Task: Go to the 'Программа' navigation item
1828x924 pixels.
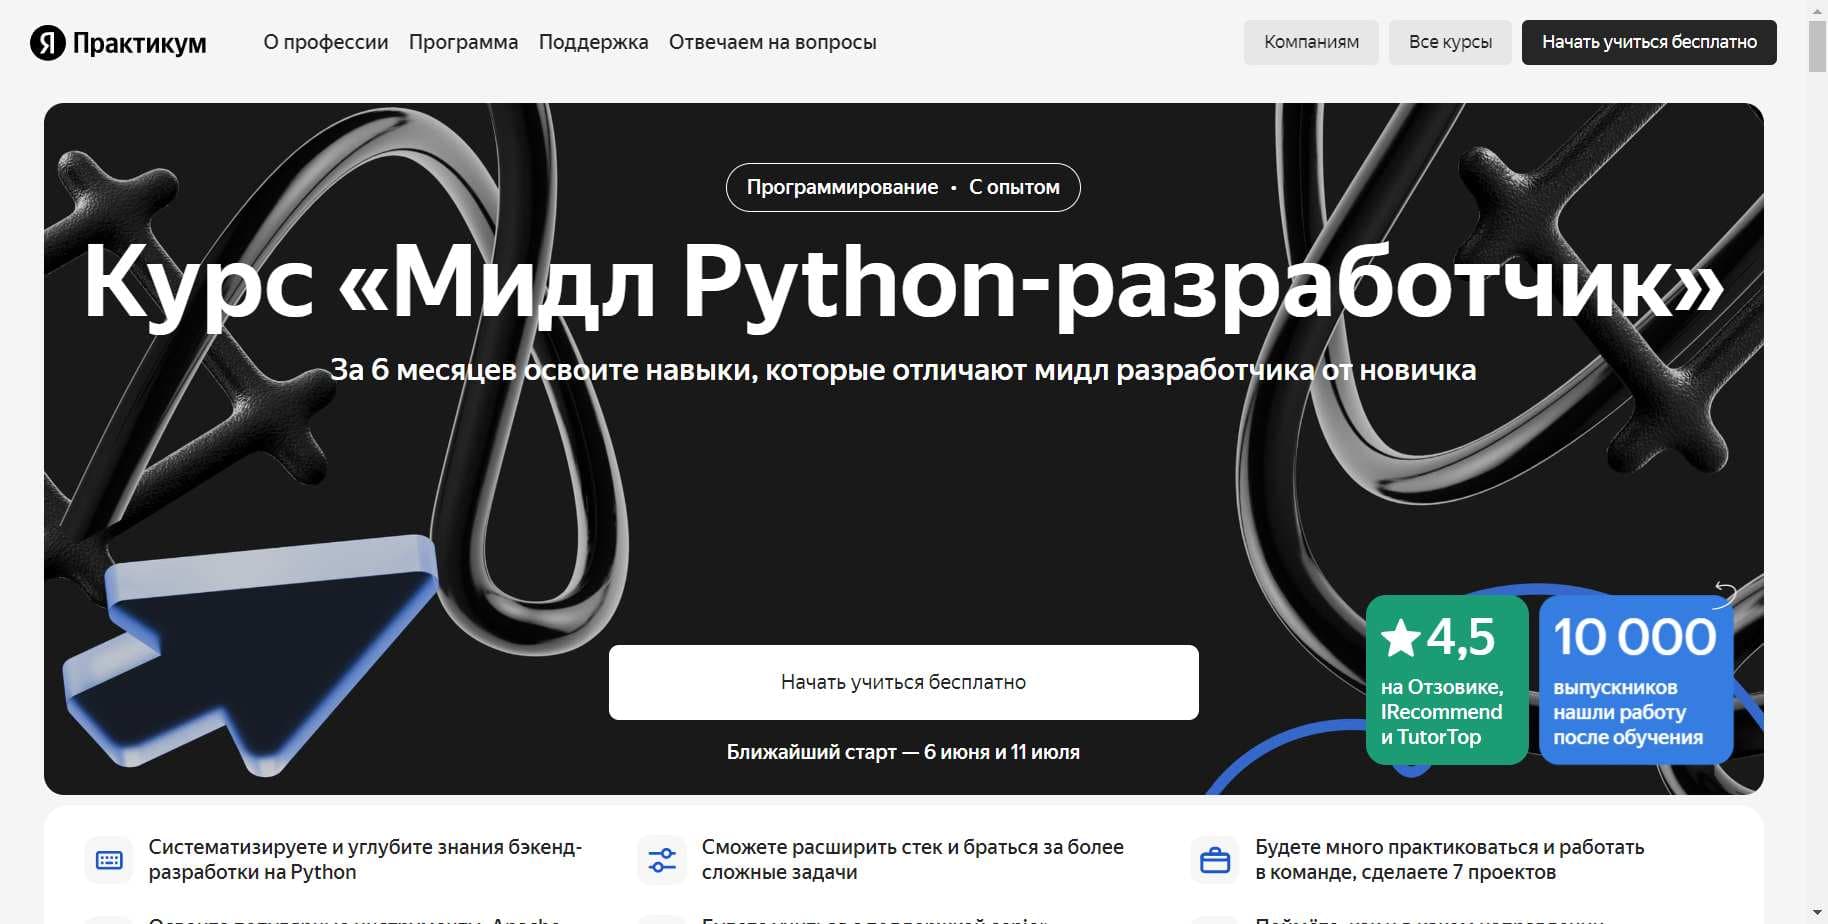Action: point(463,43)
